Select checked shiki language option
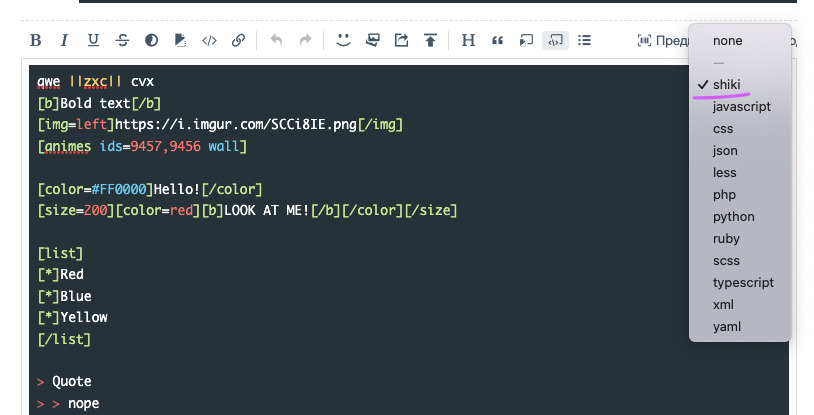Image resolution: width=814 pixels, height=415 pixels. pyautogui.click(x=727, y=85)
